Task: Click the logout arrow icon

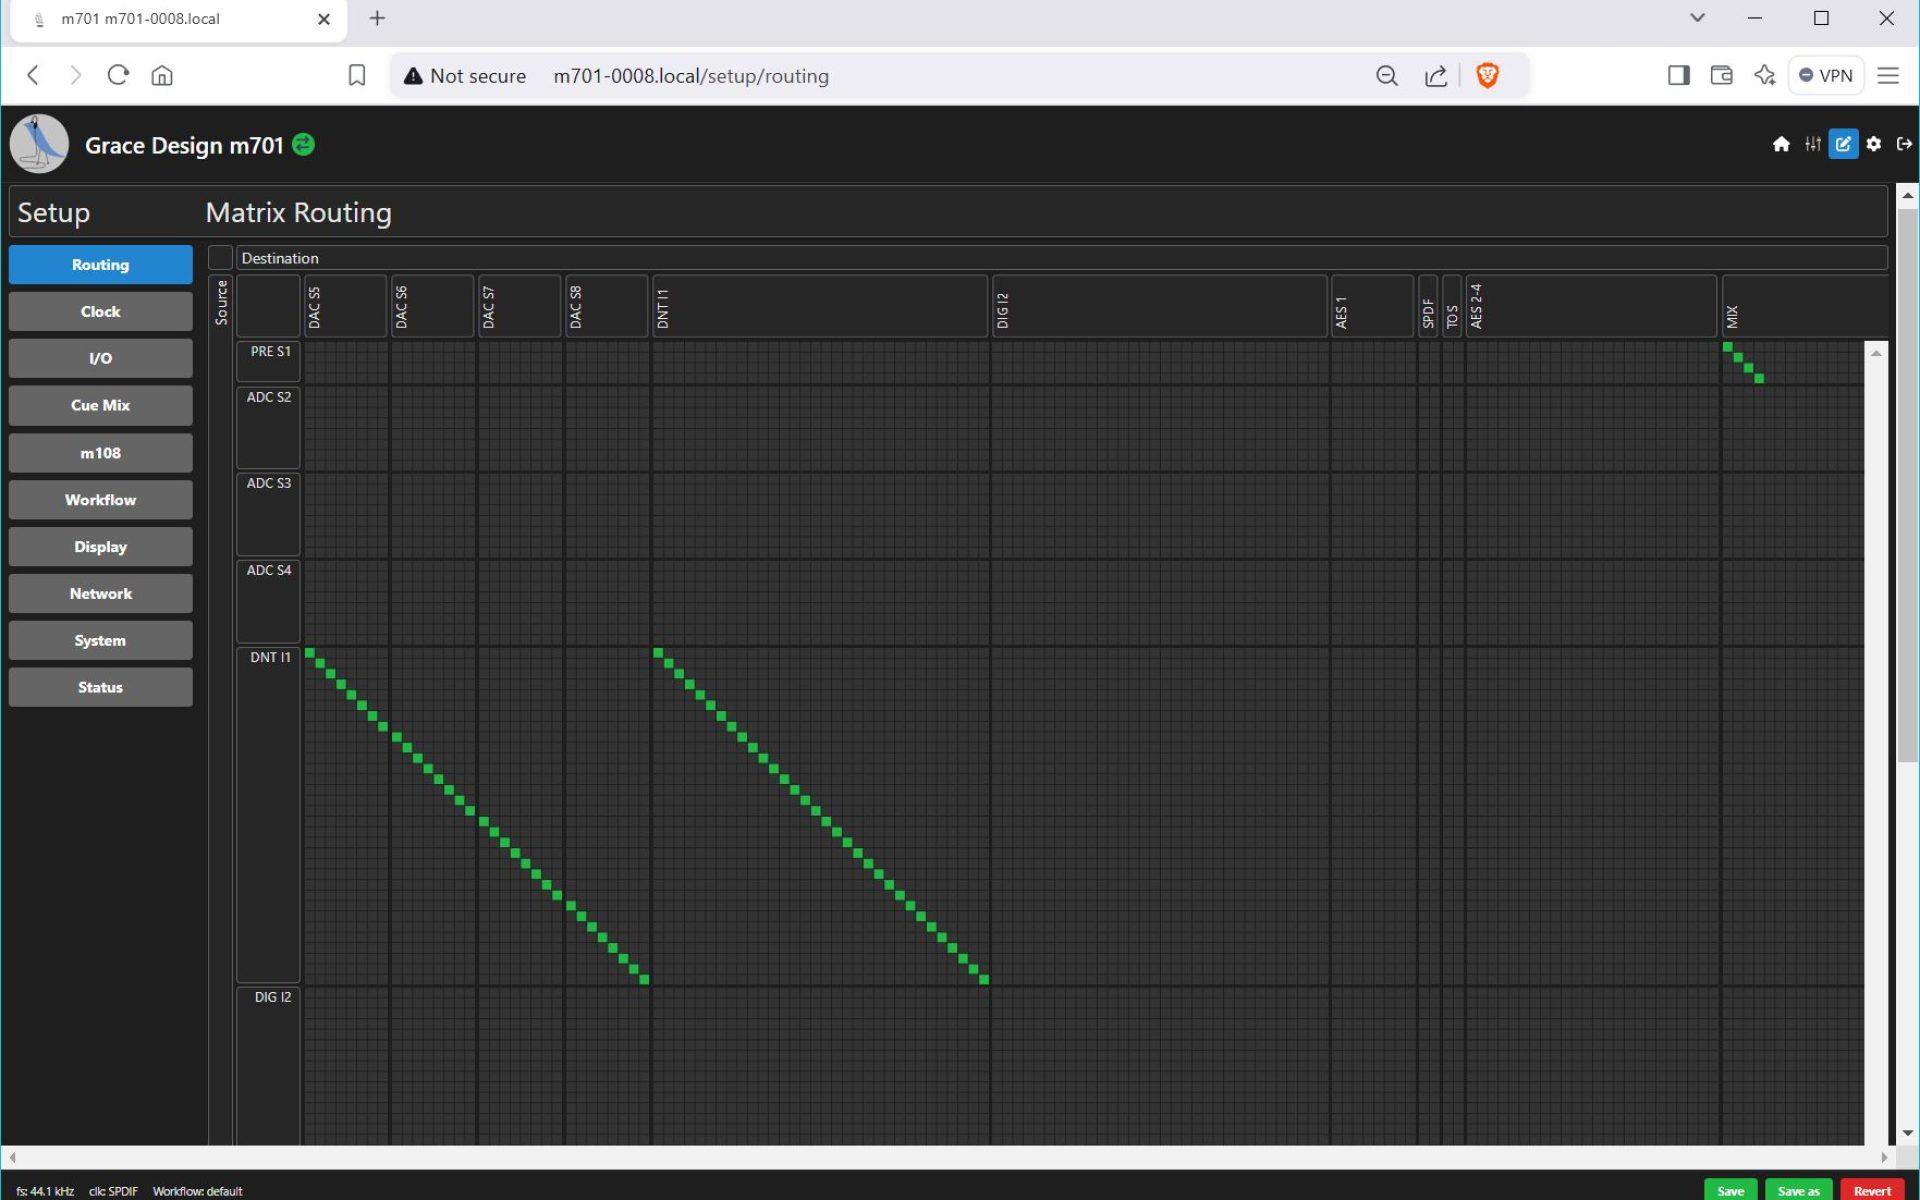Action: tap(1904, 144)
